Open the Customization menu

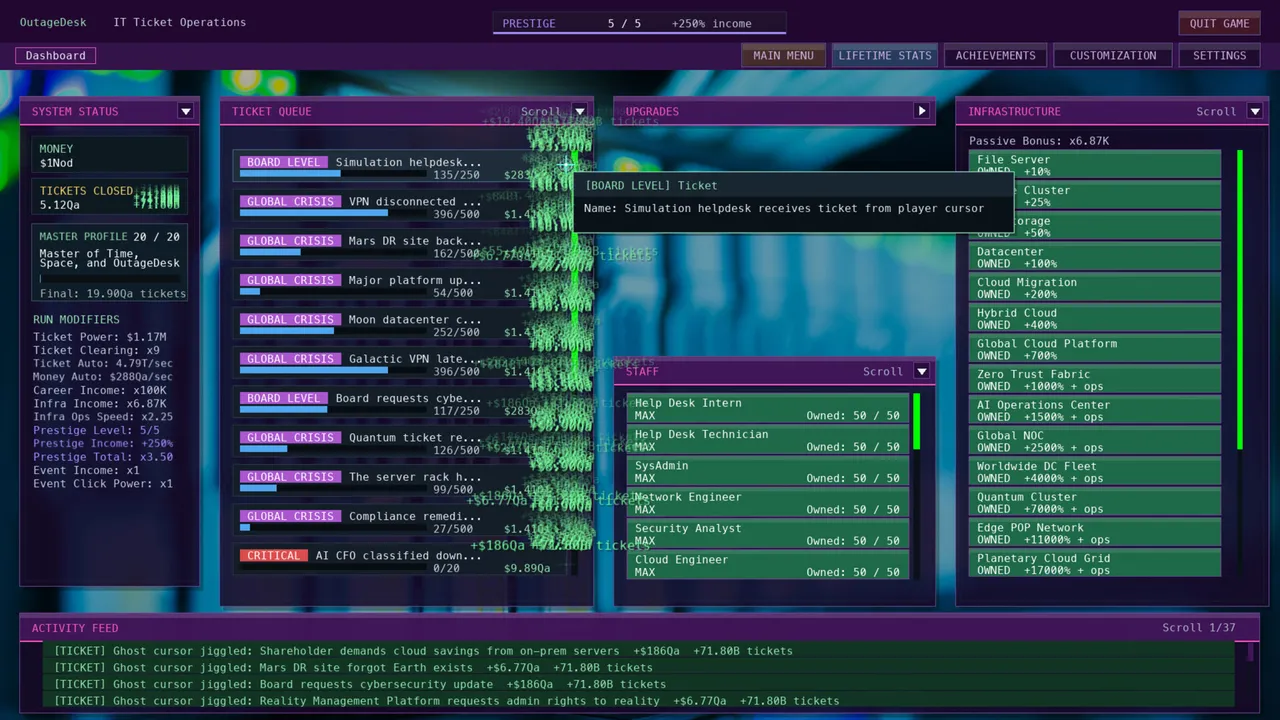[1113, 56]
